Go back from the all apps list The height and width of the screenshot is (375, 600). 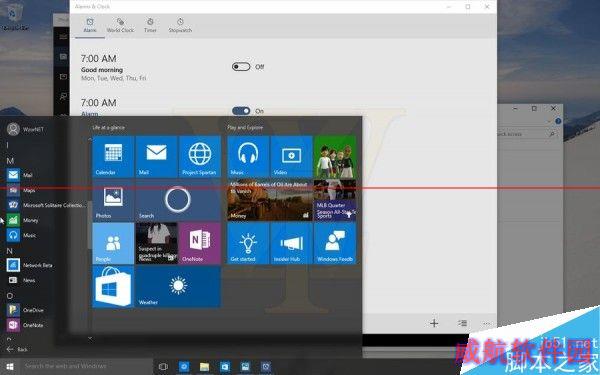click(17, 349)
